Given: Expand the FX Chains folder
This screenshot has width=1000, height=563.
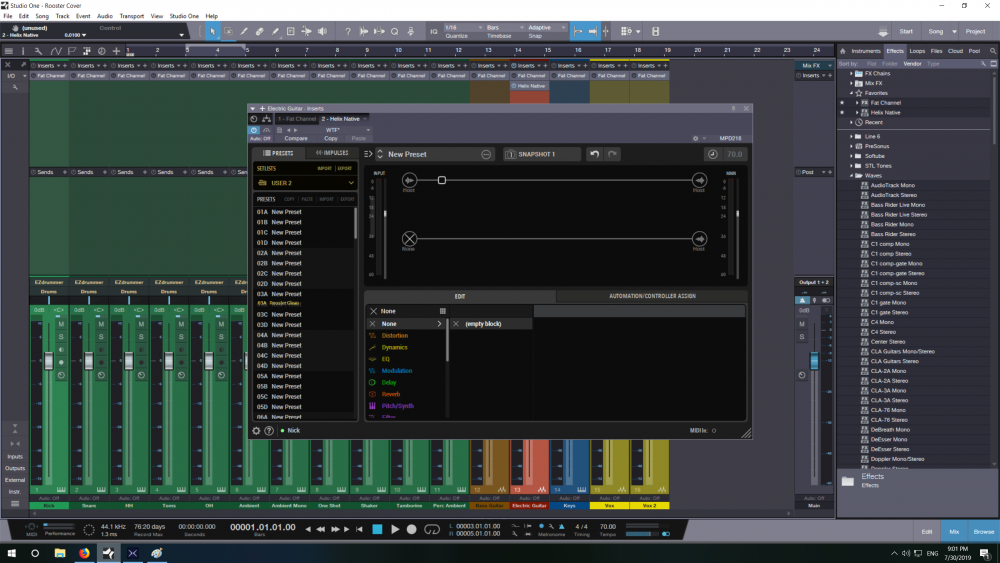Looking at the screenshot, I should tap(851, 73).
